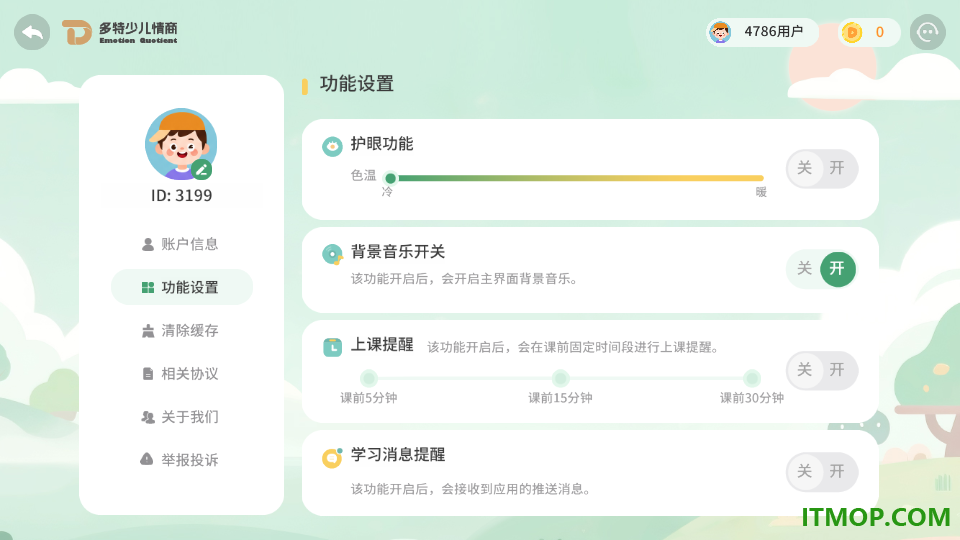This screenshot has height=540, width=960.
Task: Click the 举报投诉 warning icon
Action: 146,459
